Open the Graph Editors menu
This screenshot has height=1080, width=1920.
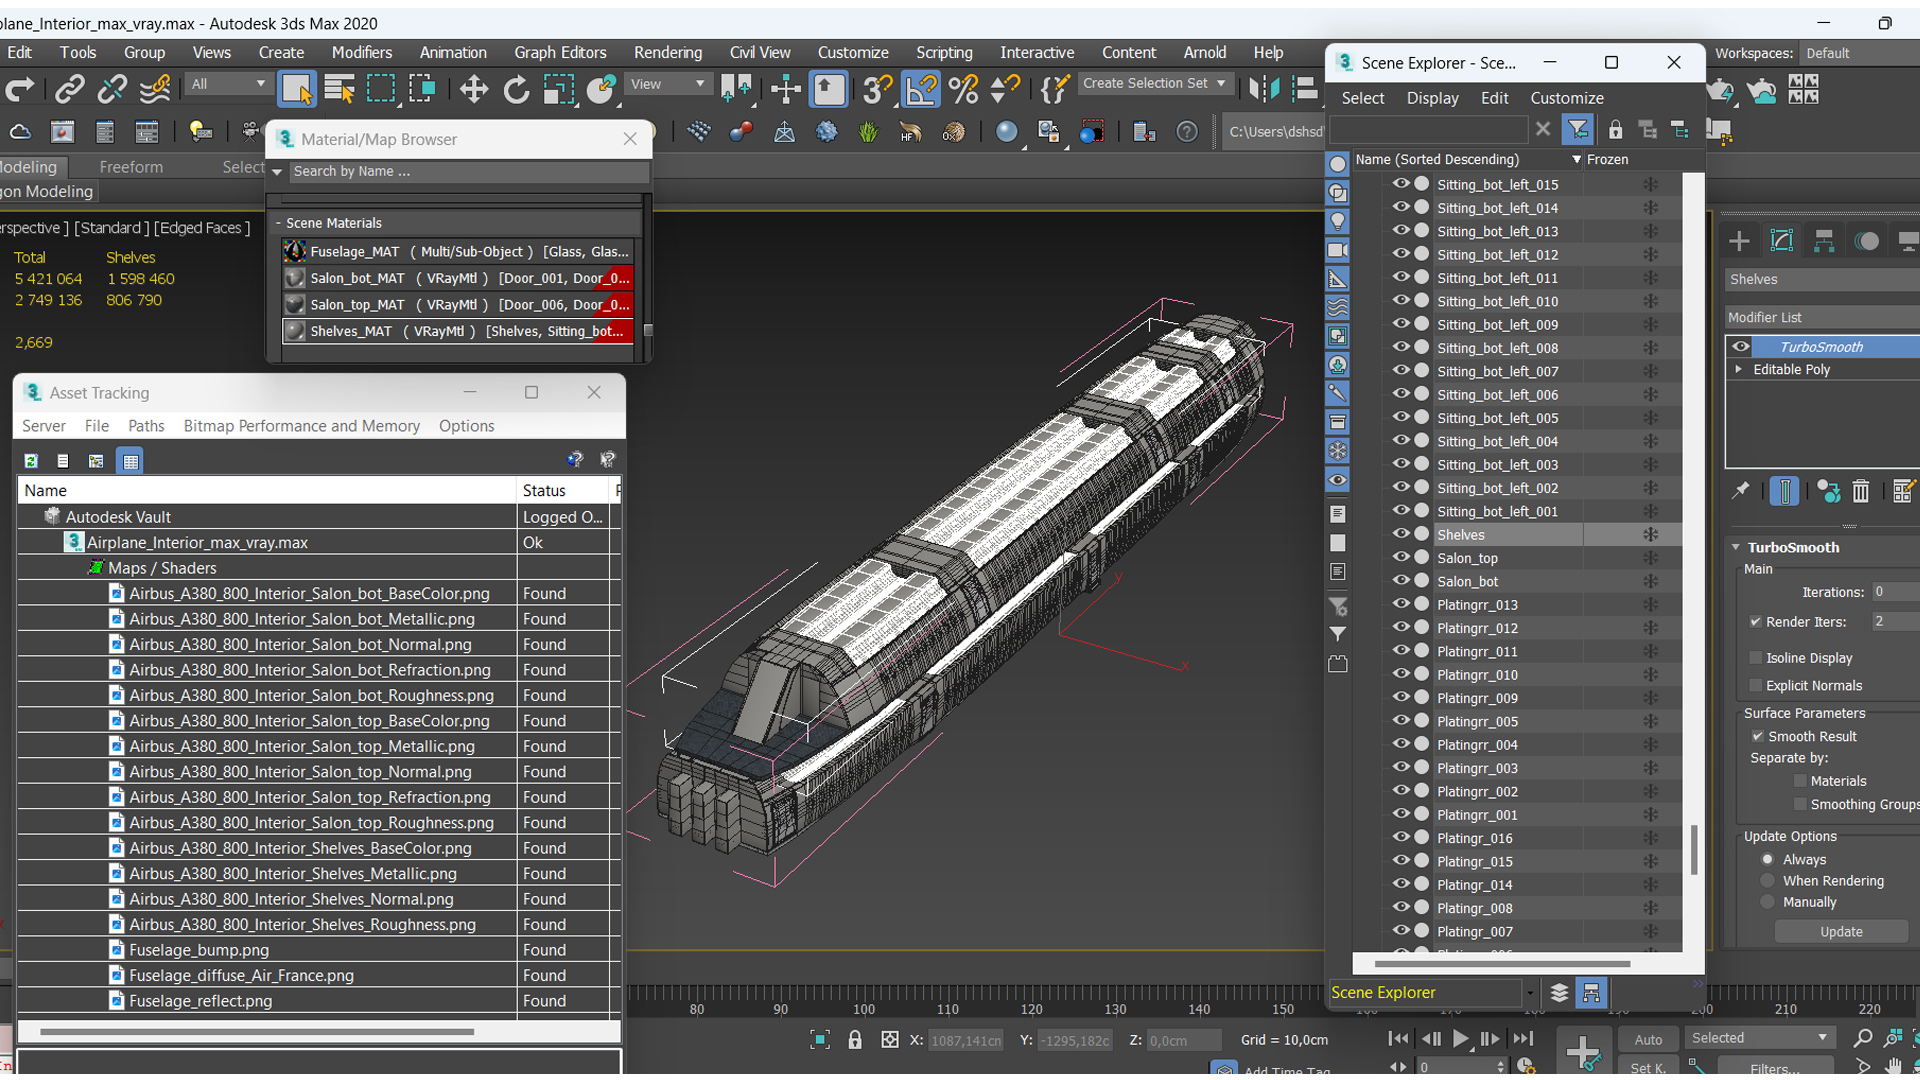(x=560, y=52)
